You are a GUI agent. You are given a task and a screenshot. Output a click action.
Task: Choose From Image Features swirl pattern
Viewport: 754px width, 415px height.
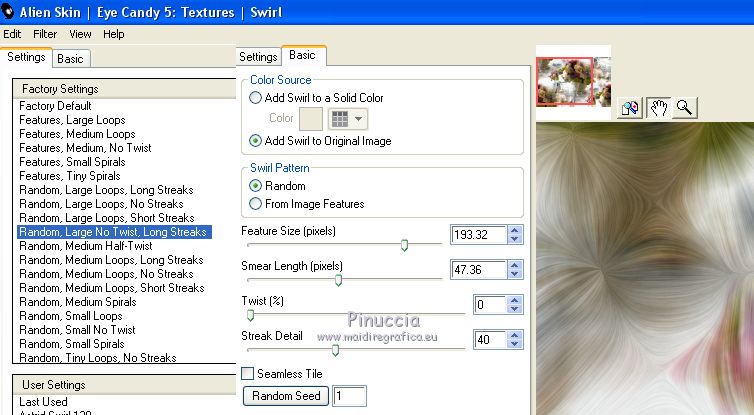pos(255,204)
